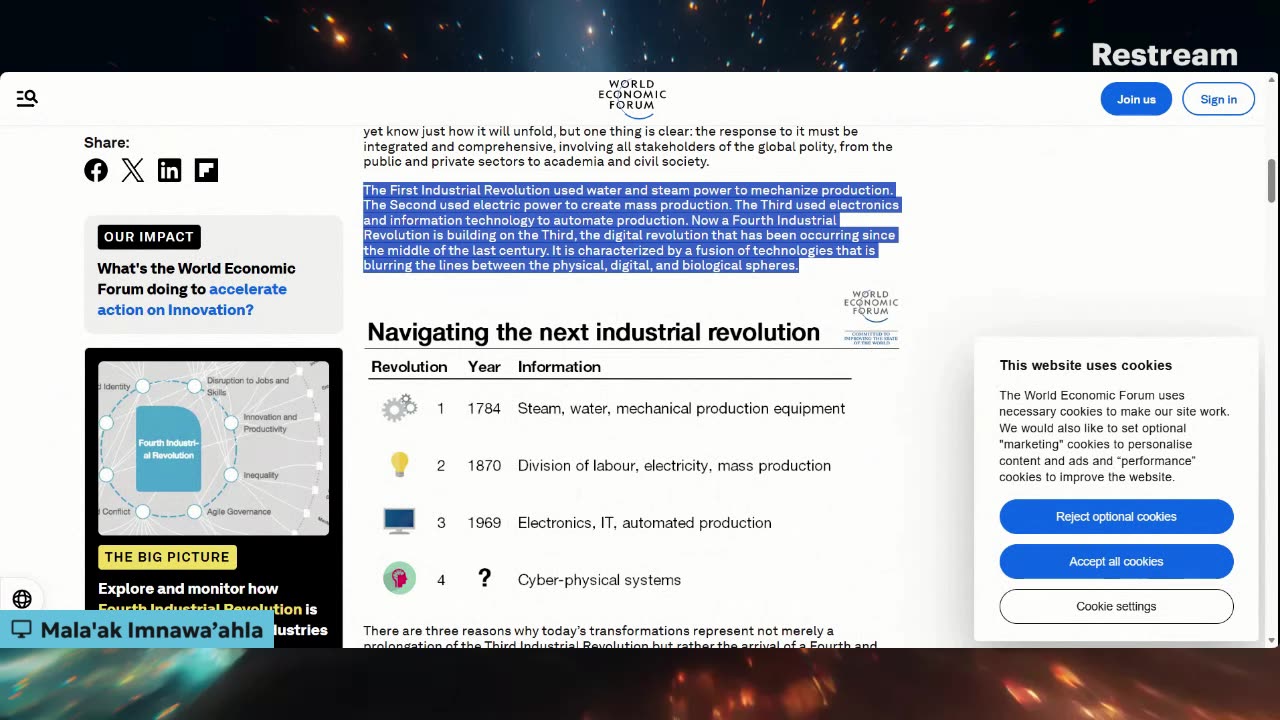Click the Navigating the next industrial revolution heading
The width and height of the screenshot is (1280, 720).
tap(593, 332)
